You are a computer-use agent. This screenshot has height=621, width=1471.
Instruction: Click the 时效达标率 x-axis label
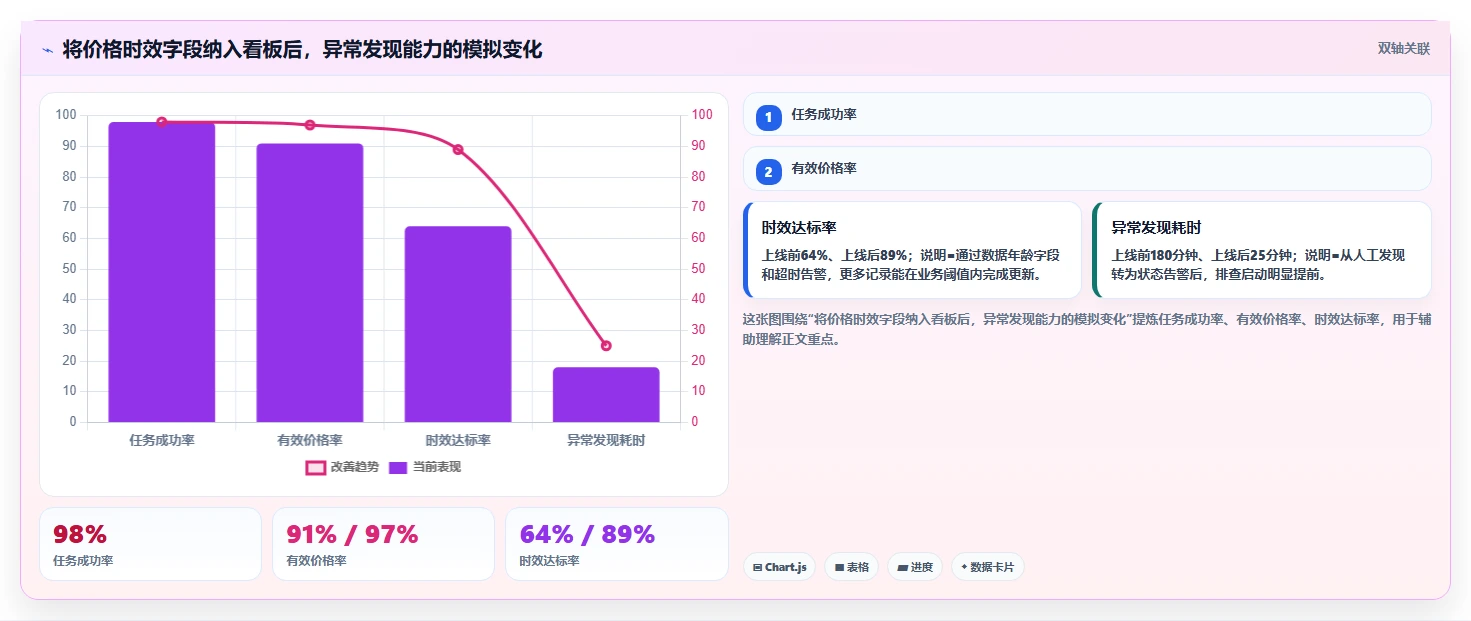point(458,440)
